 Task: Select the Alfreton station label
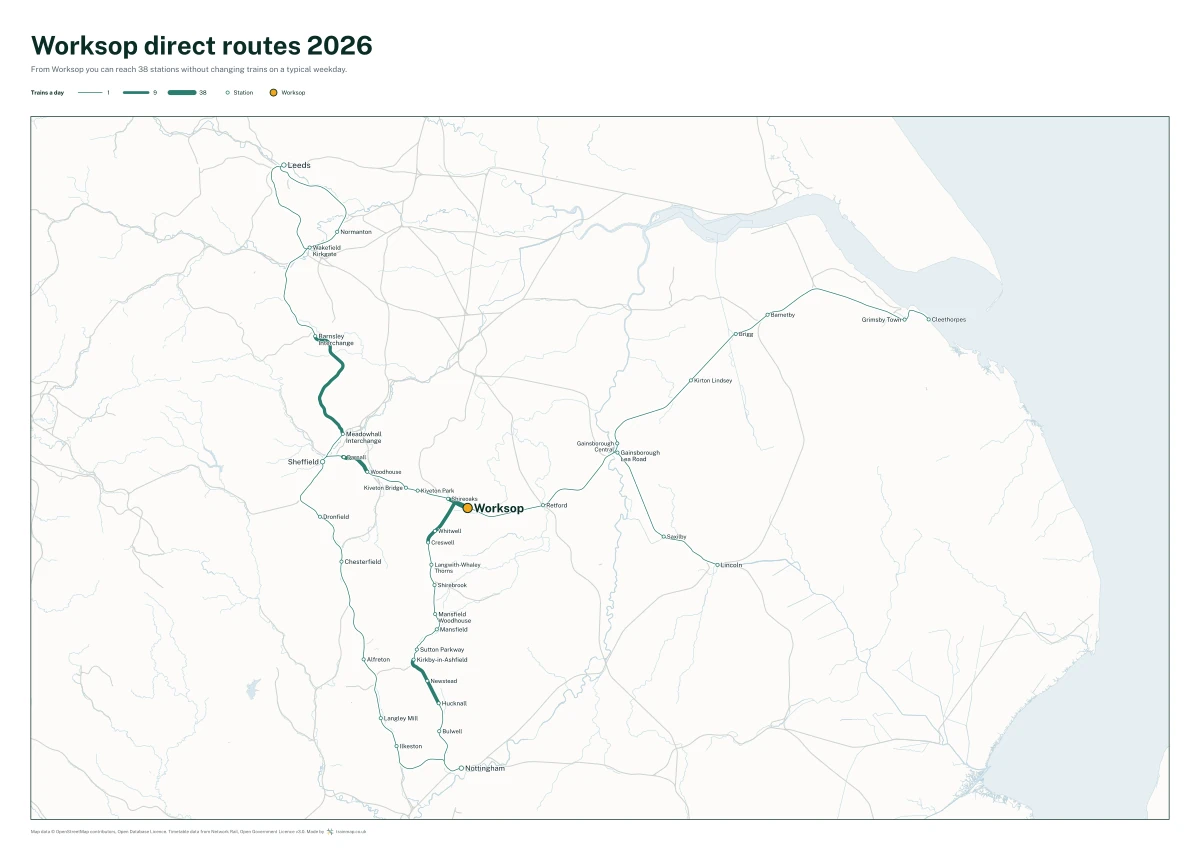coord(378,660)
